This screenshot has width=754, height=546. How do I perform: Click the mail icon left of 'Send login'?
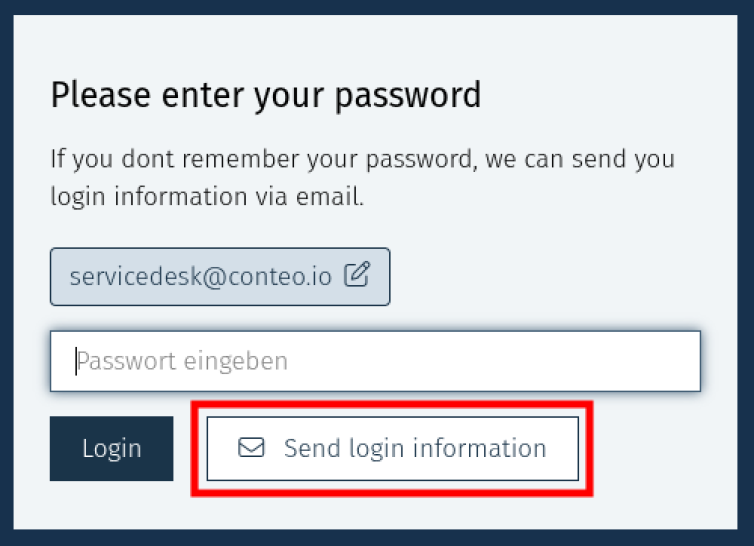[251, 448]
